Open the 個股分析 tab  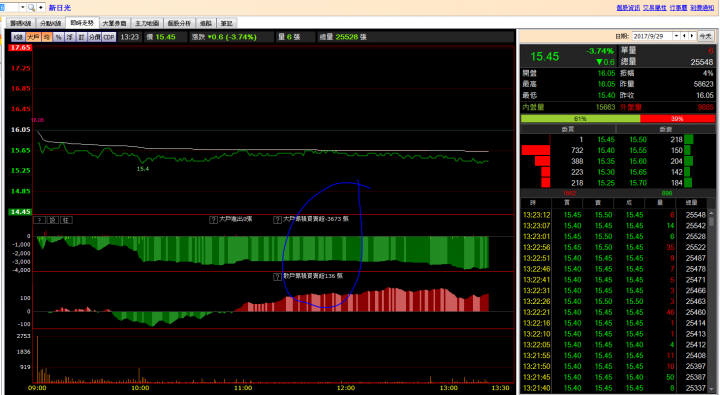179,23
